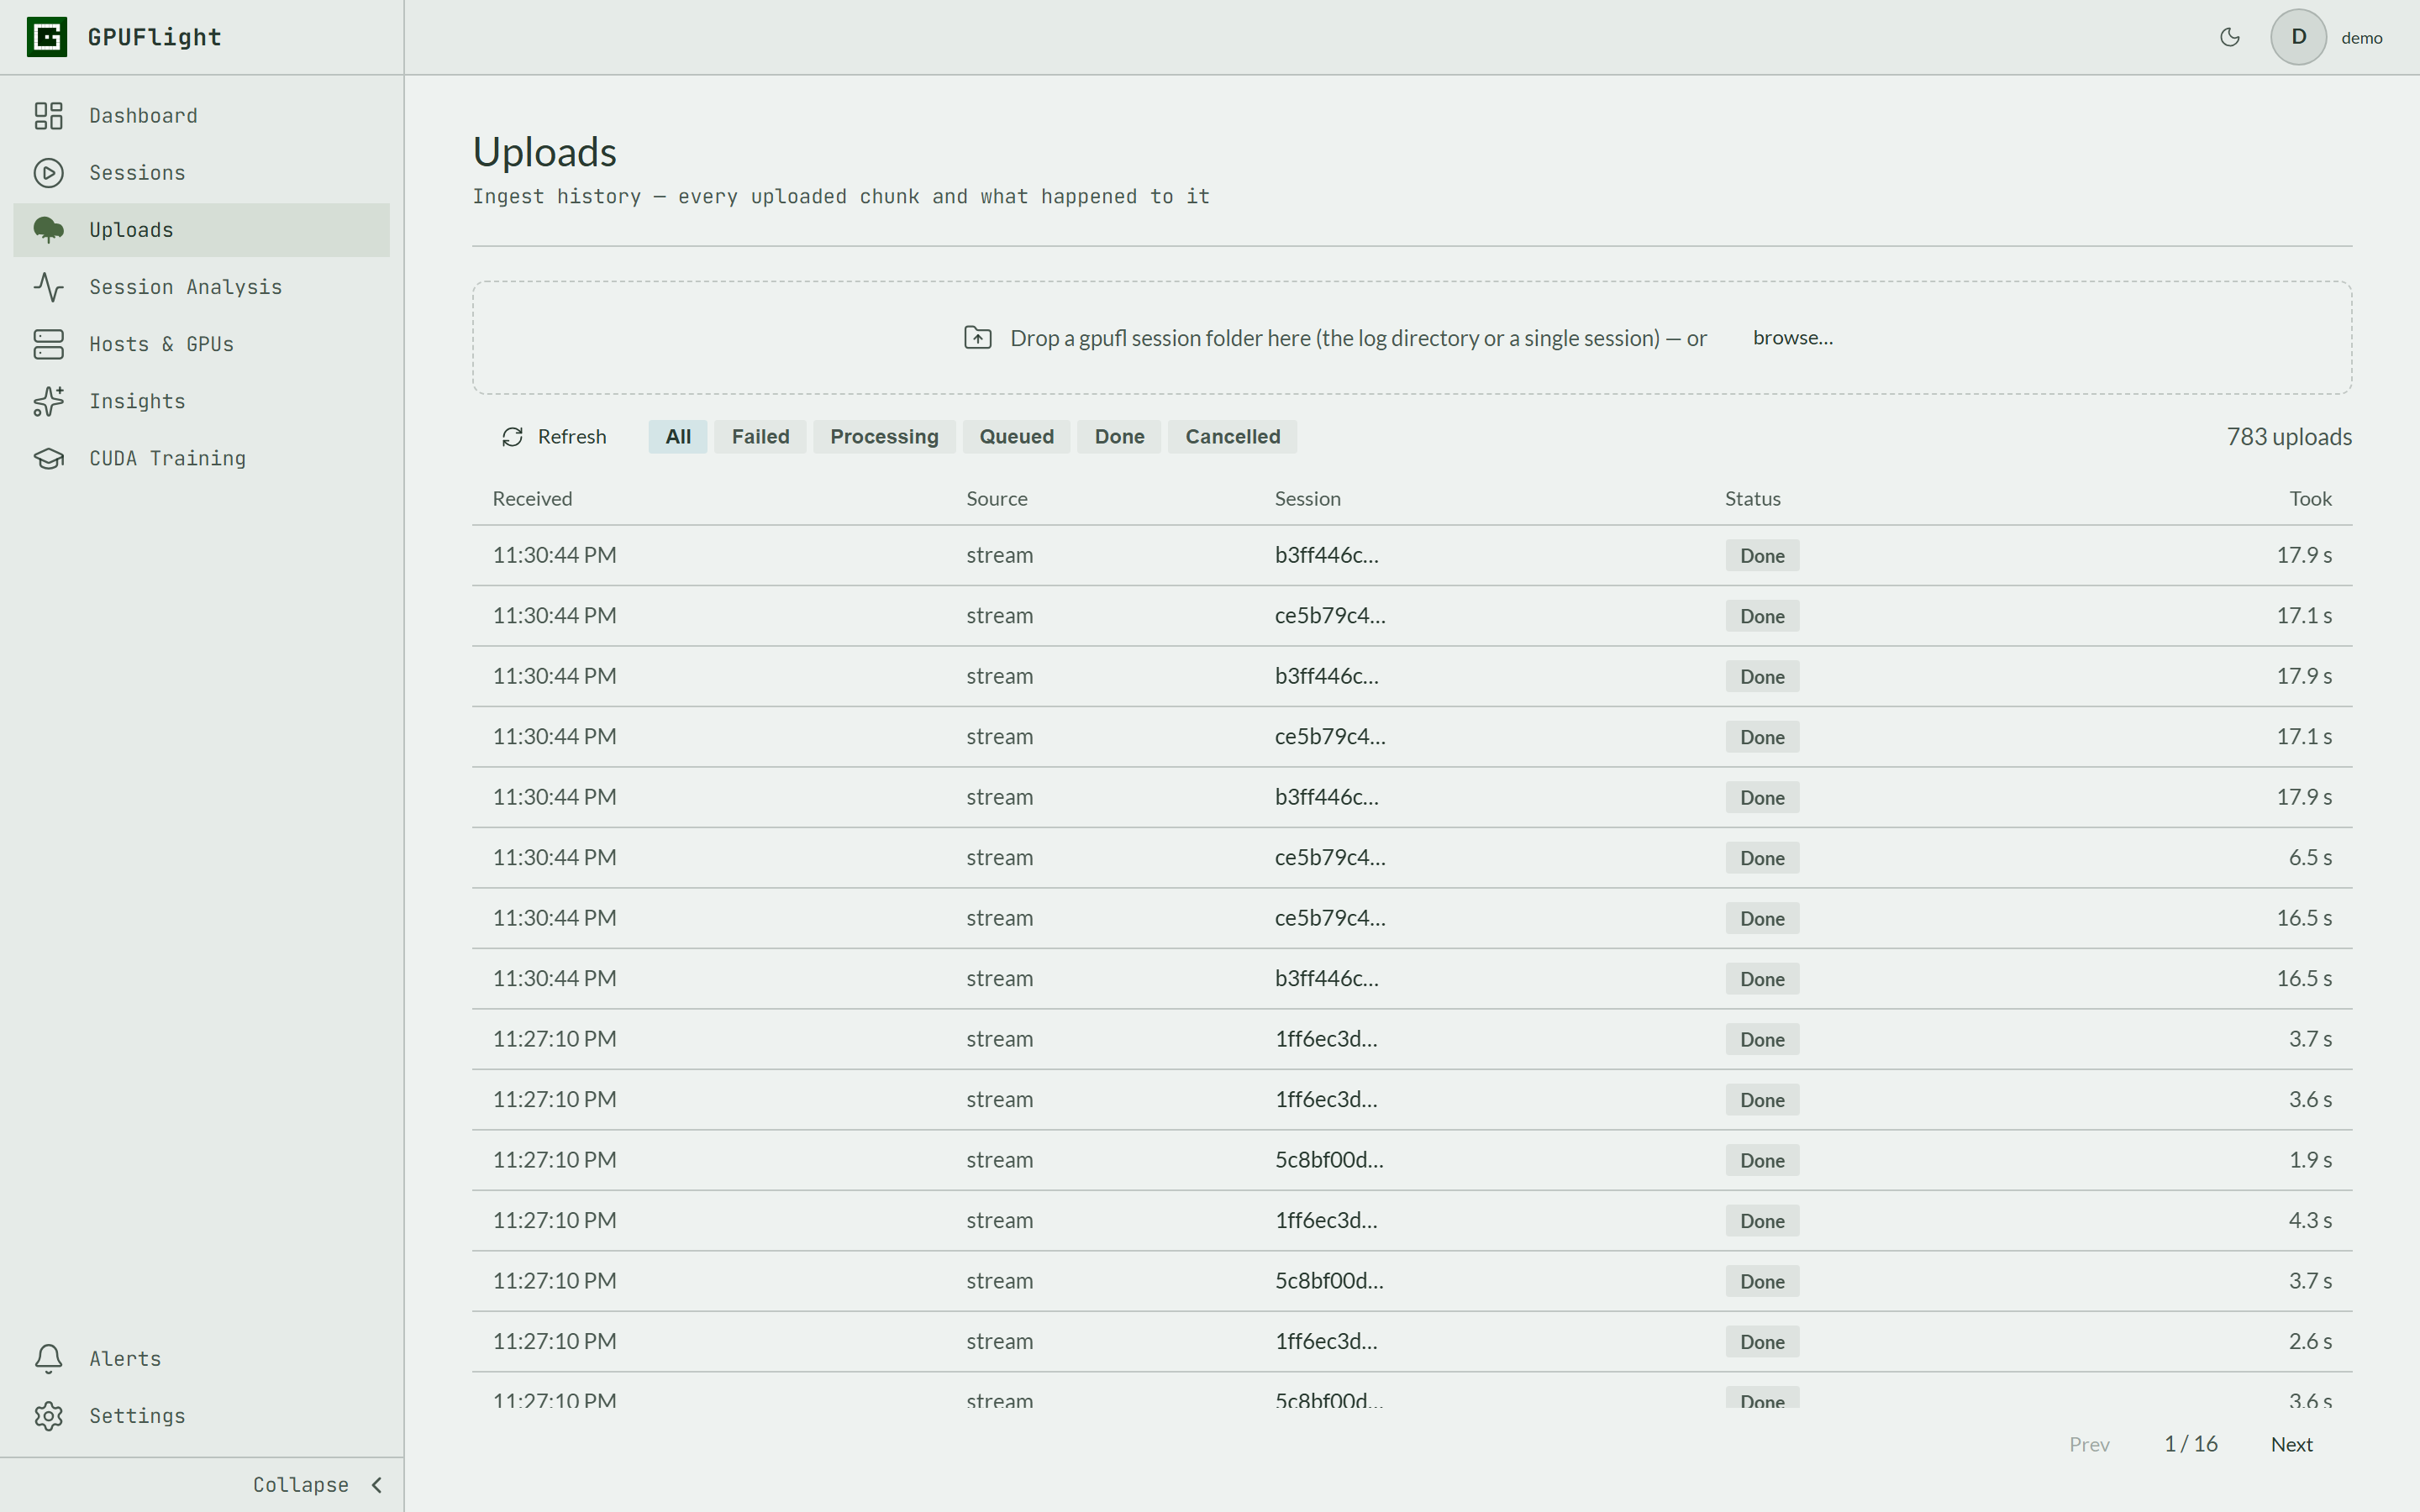
Task: Click session 5c8bf00d... in the 1.9 s row
Action: (1329, 1160)
